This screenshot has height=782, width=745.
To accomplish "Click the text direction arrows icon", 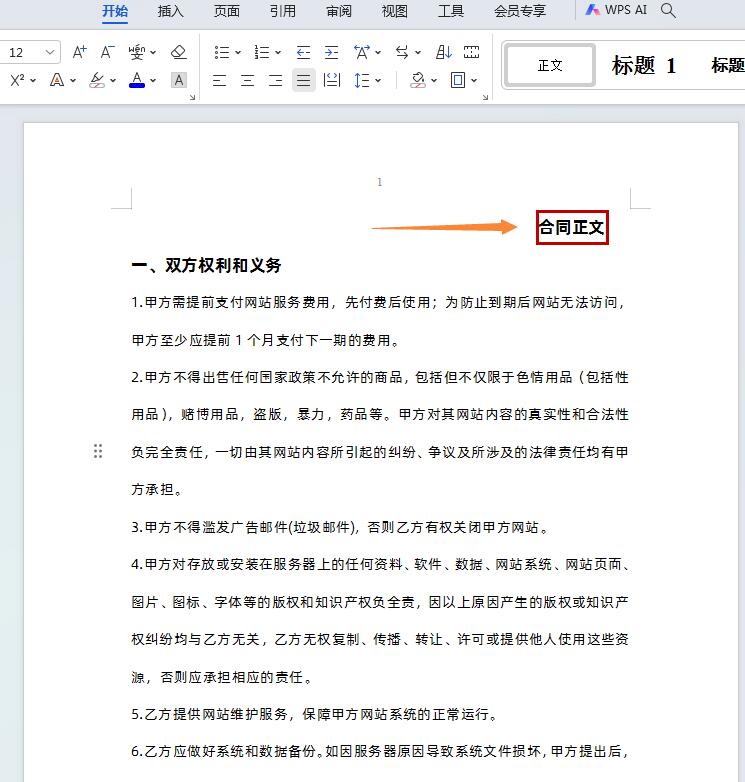I will 402,52.
